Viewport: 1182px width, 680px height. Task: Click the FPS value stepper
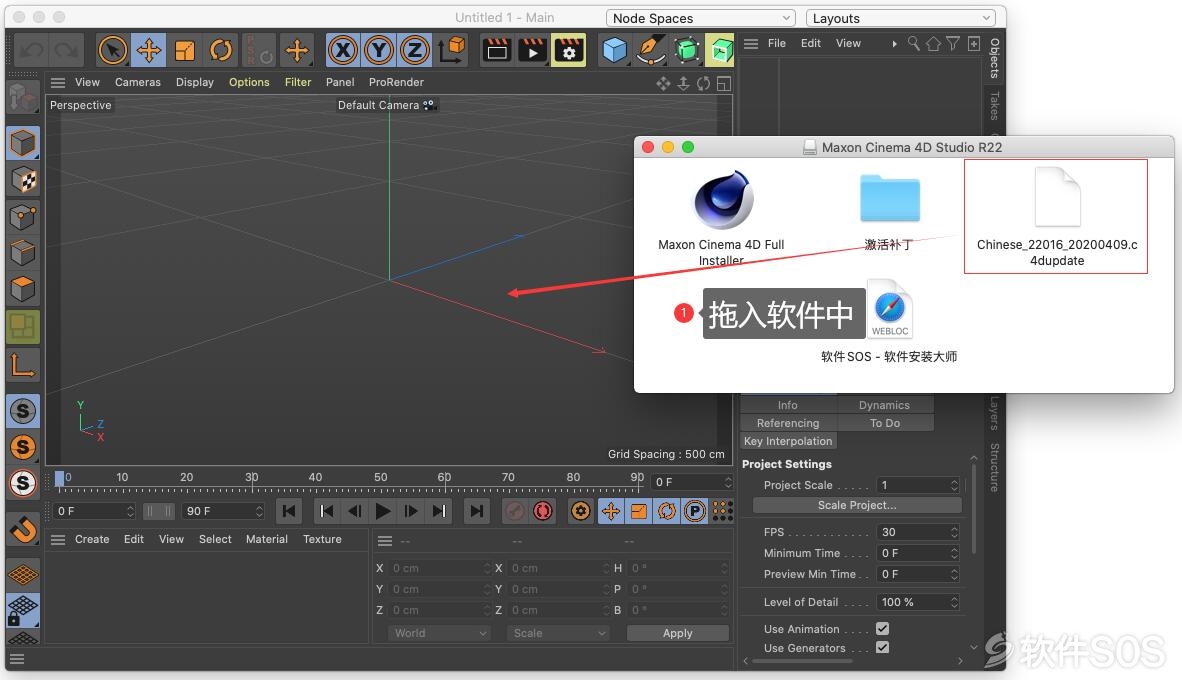point(954,532)
